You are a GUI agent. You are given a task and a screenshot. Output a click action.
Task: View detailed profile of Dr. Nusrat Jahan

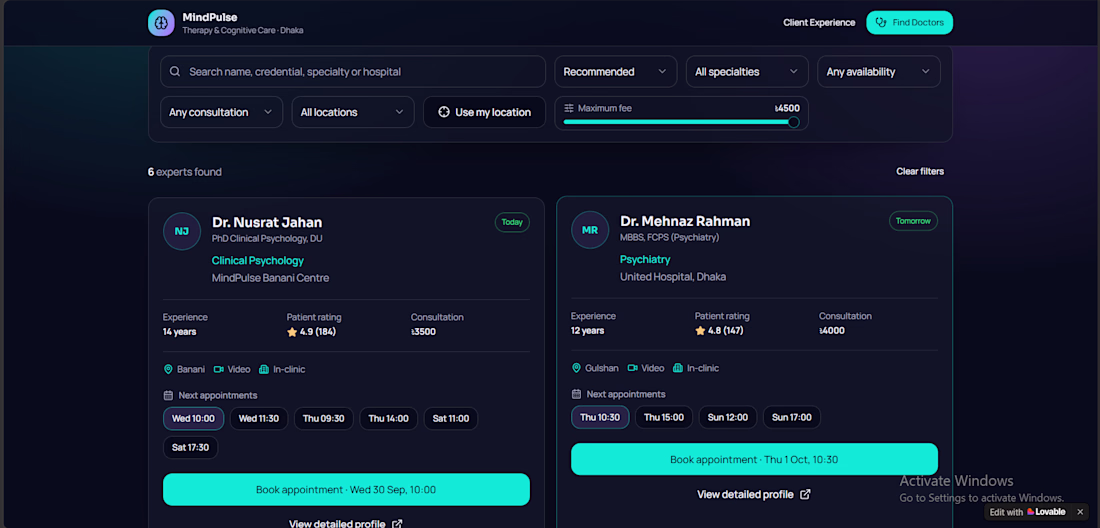(x=346, y=524)
